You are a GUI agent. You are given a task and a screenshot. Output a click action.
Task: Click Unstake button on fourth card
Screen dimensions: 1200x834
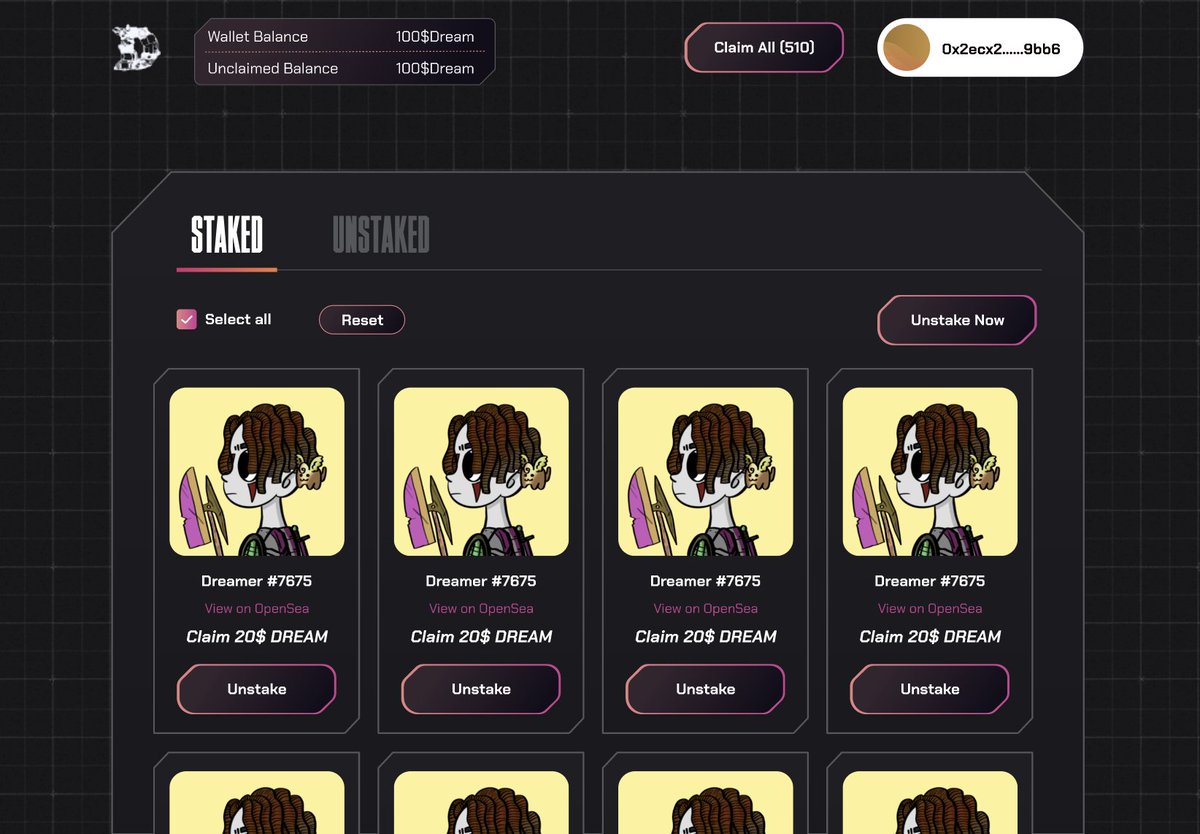pyautogui.click(x=930, y=689)
